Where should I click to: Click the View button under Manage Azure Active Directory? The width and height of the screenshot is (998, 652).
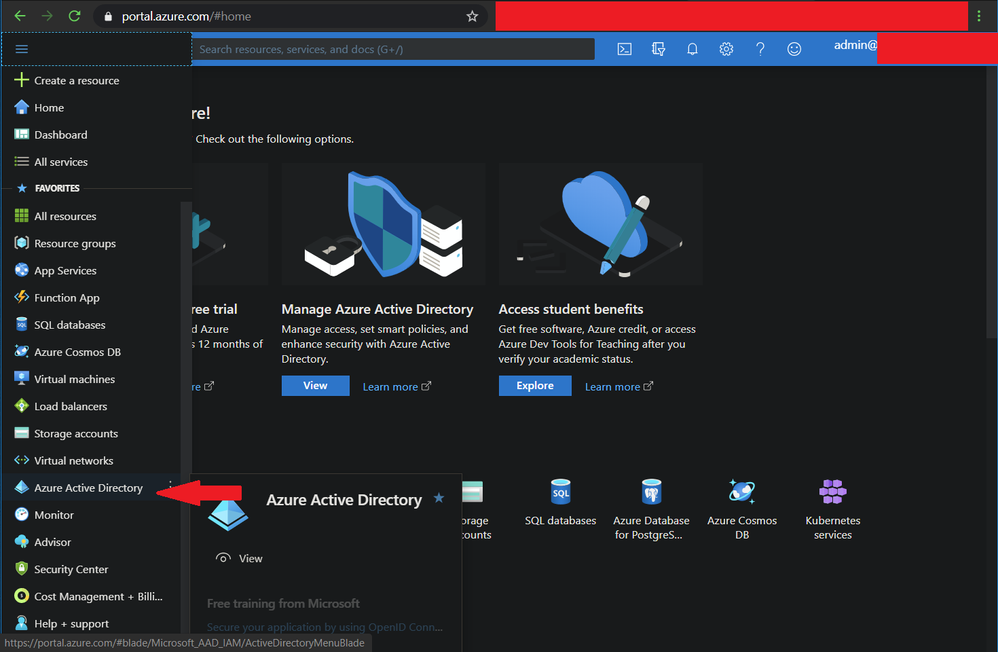(315, 385)
